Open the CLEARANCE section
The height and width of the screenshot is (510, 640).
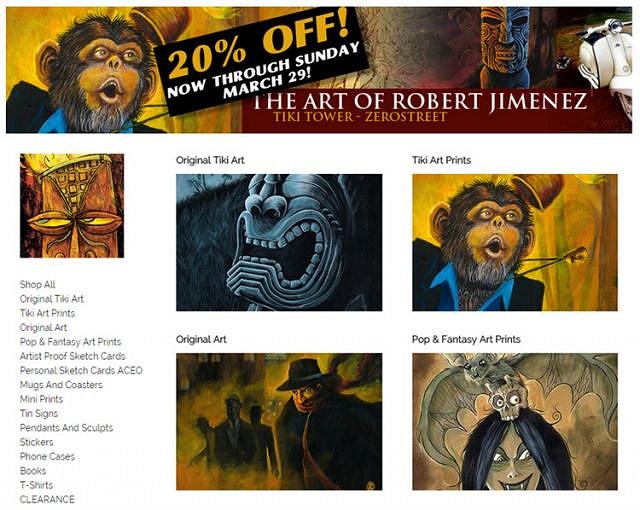point(47,499)
